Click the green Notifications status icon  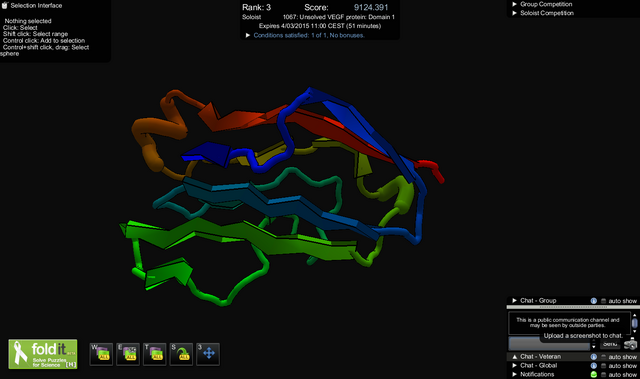pos(593,375)
